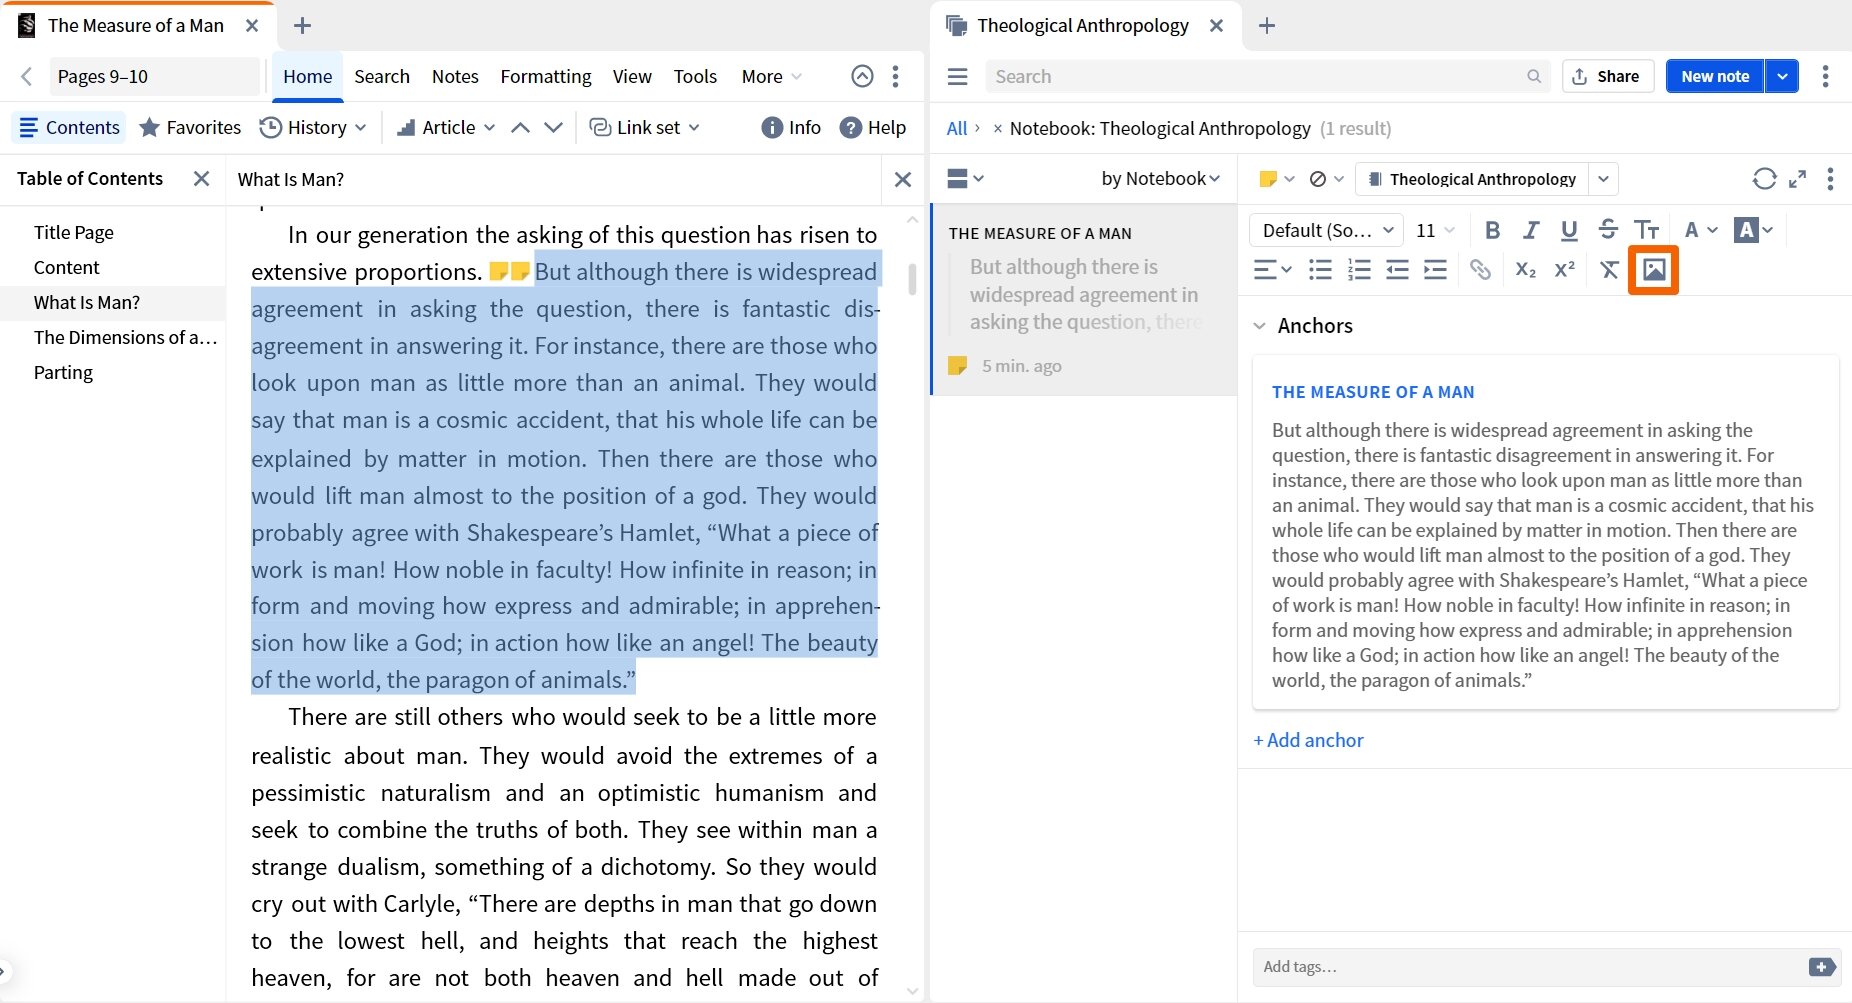Image resolution: width=1852 pixels, height=1003 pixels.
Task: Open the Notes tab
Action: 455,76
